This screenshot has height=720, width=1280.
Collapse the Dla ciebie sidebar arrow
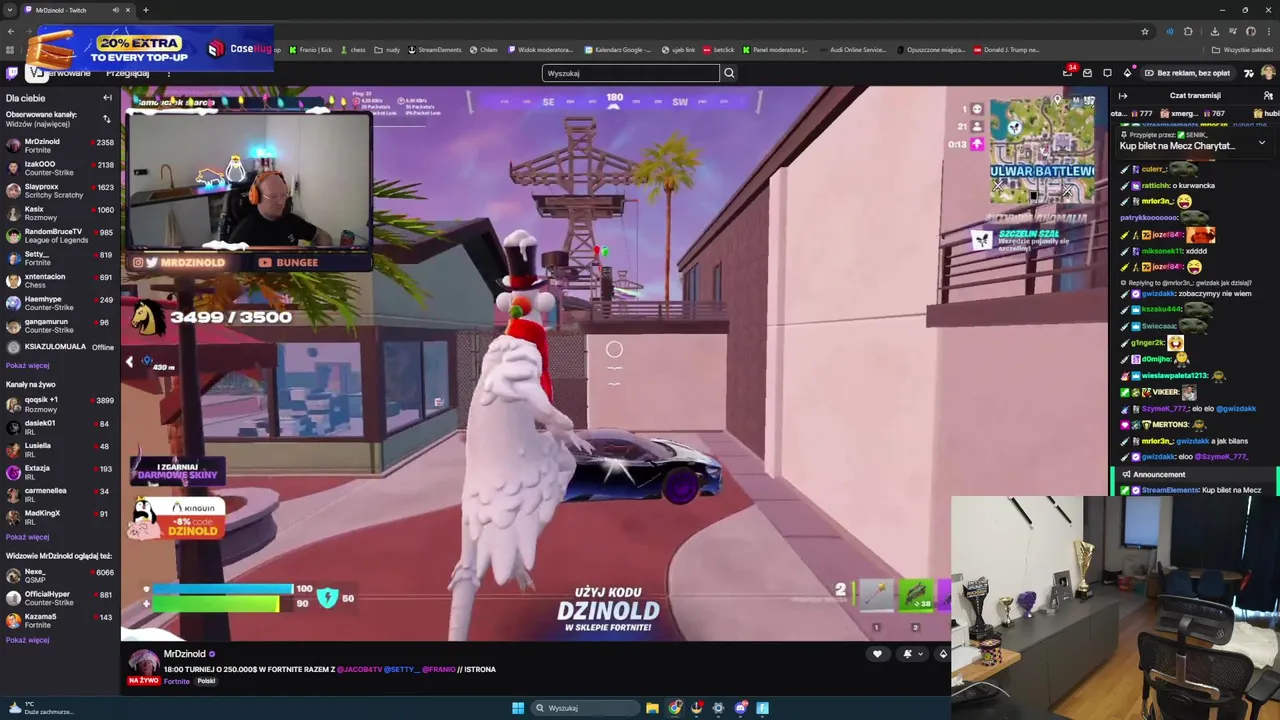click(107, 98)
